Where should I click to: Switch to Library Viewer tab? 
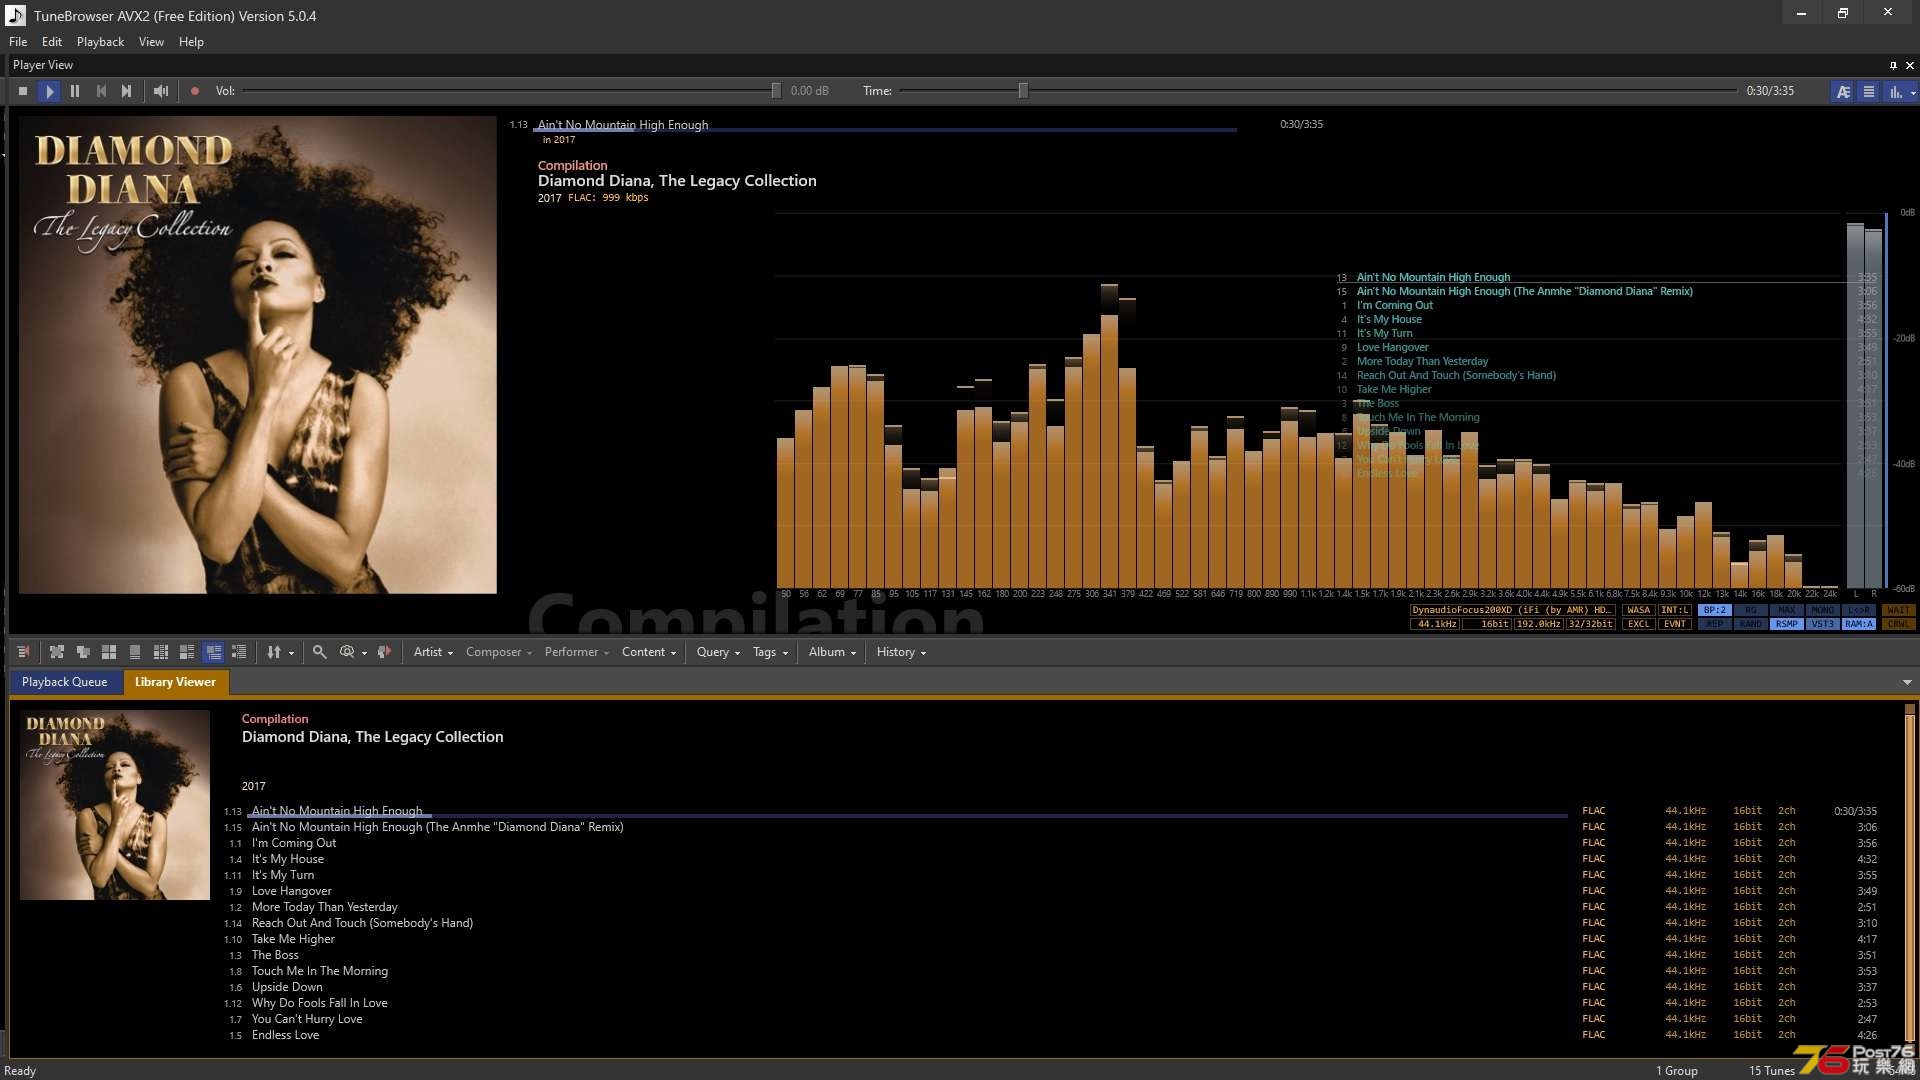pos(174,682)
